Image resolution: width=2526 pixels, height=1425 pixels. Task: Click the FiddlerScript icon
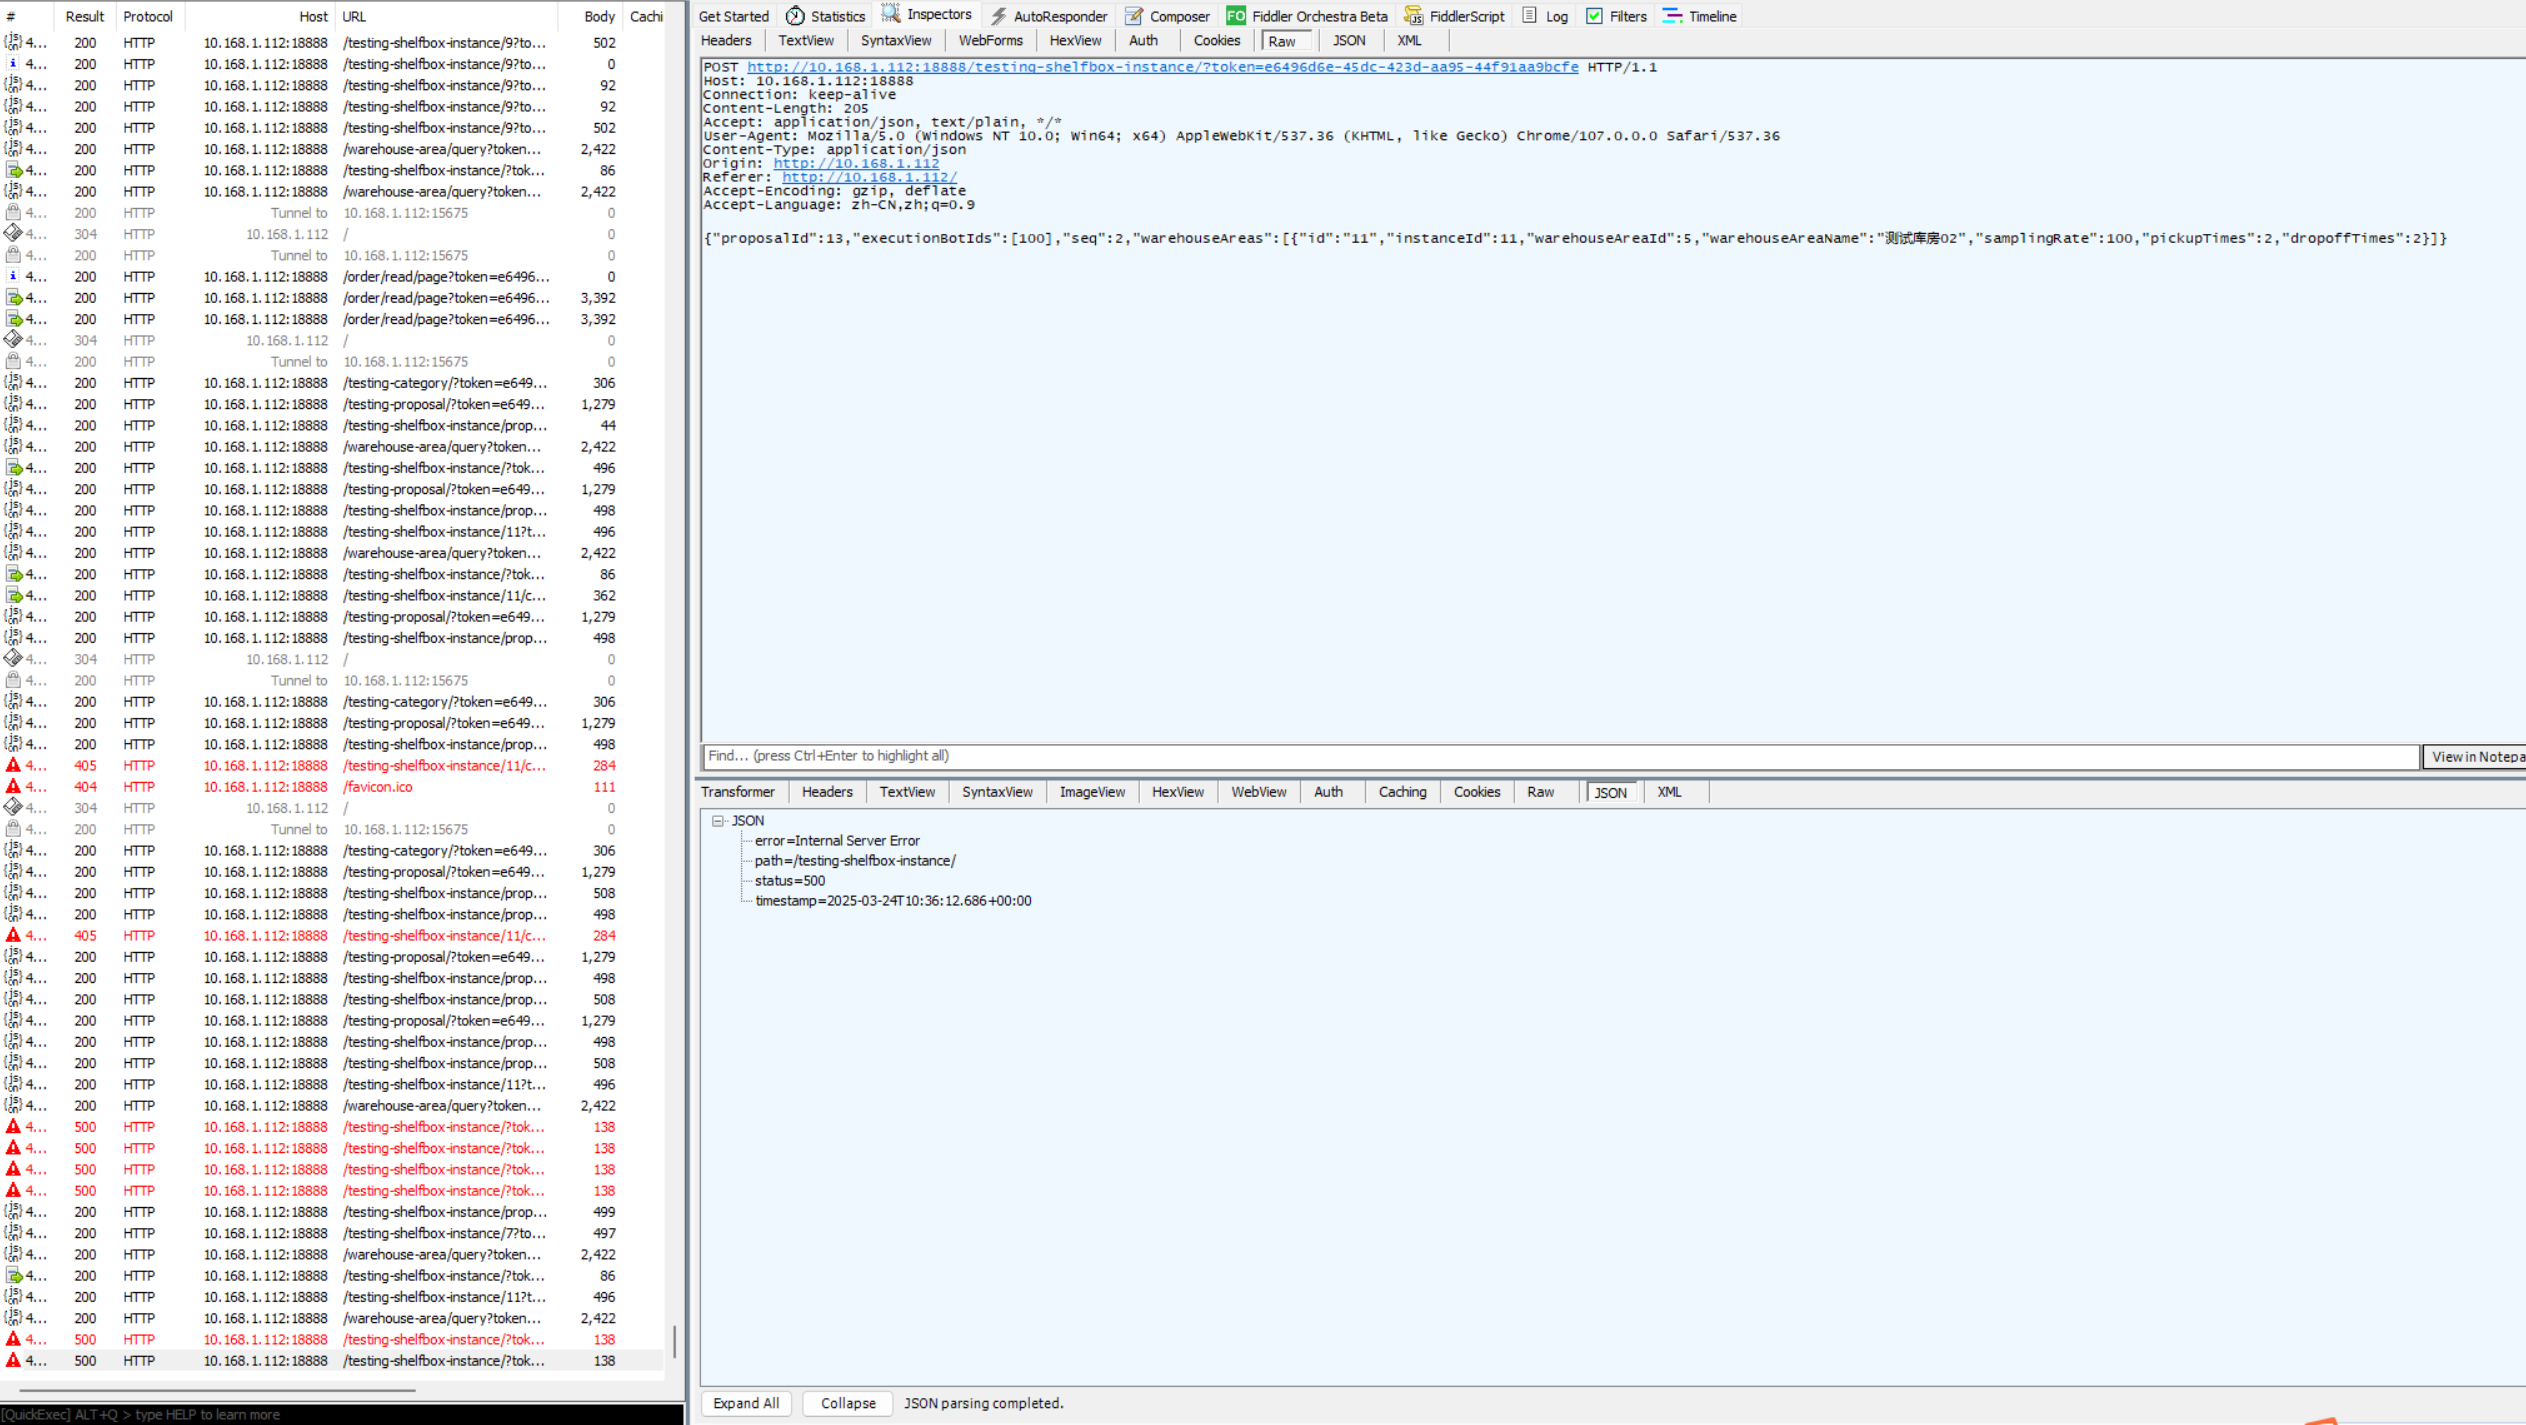click(1413, 16)
